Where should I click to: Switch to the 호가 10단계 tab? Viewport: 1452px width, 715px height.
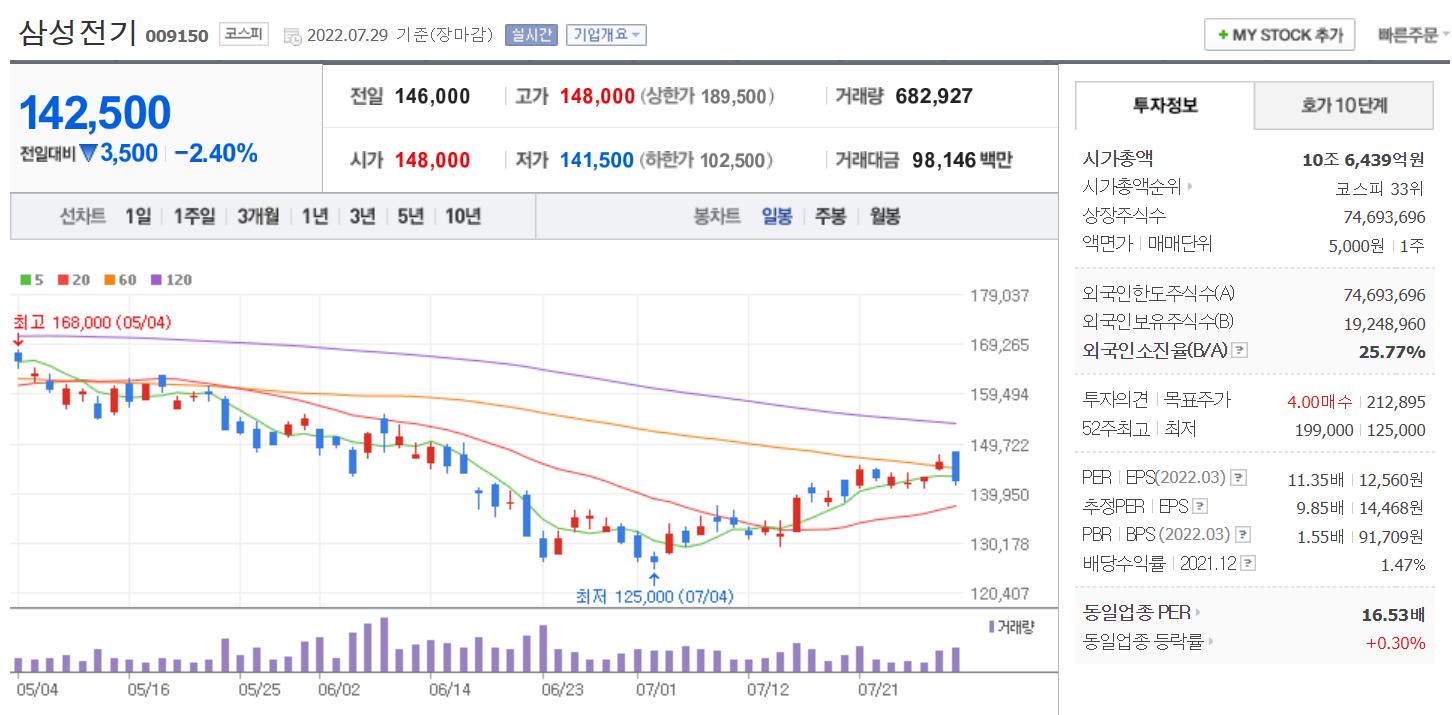1344,105
